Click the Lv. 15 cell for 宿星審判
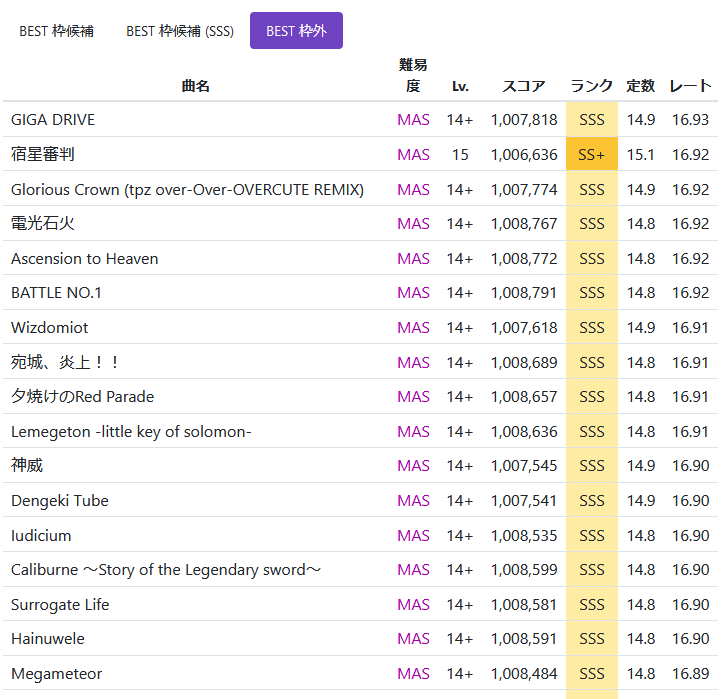Viewport: 722px width, 699px height. point(460,155)
